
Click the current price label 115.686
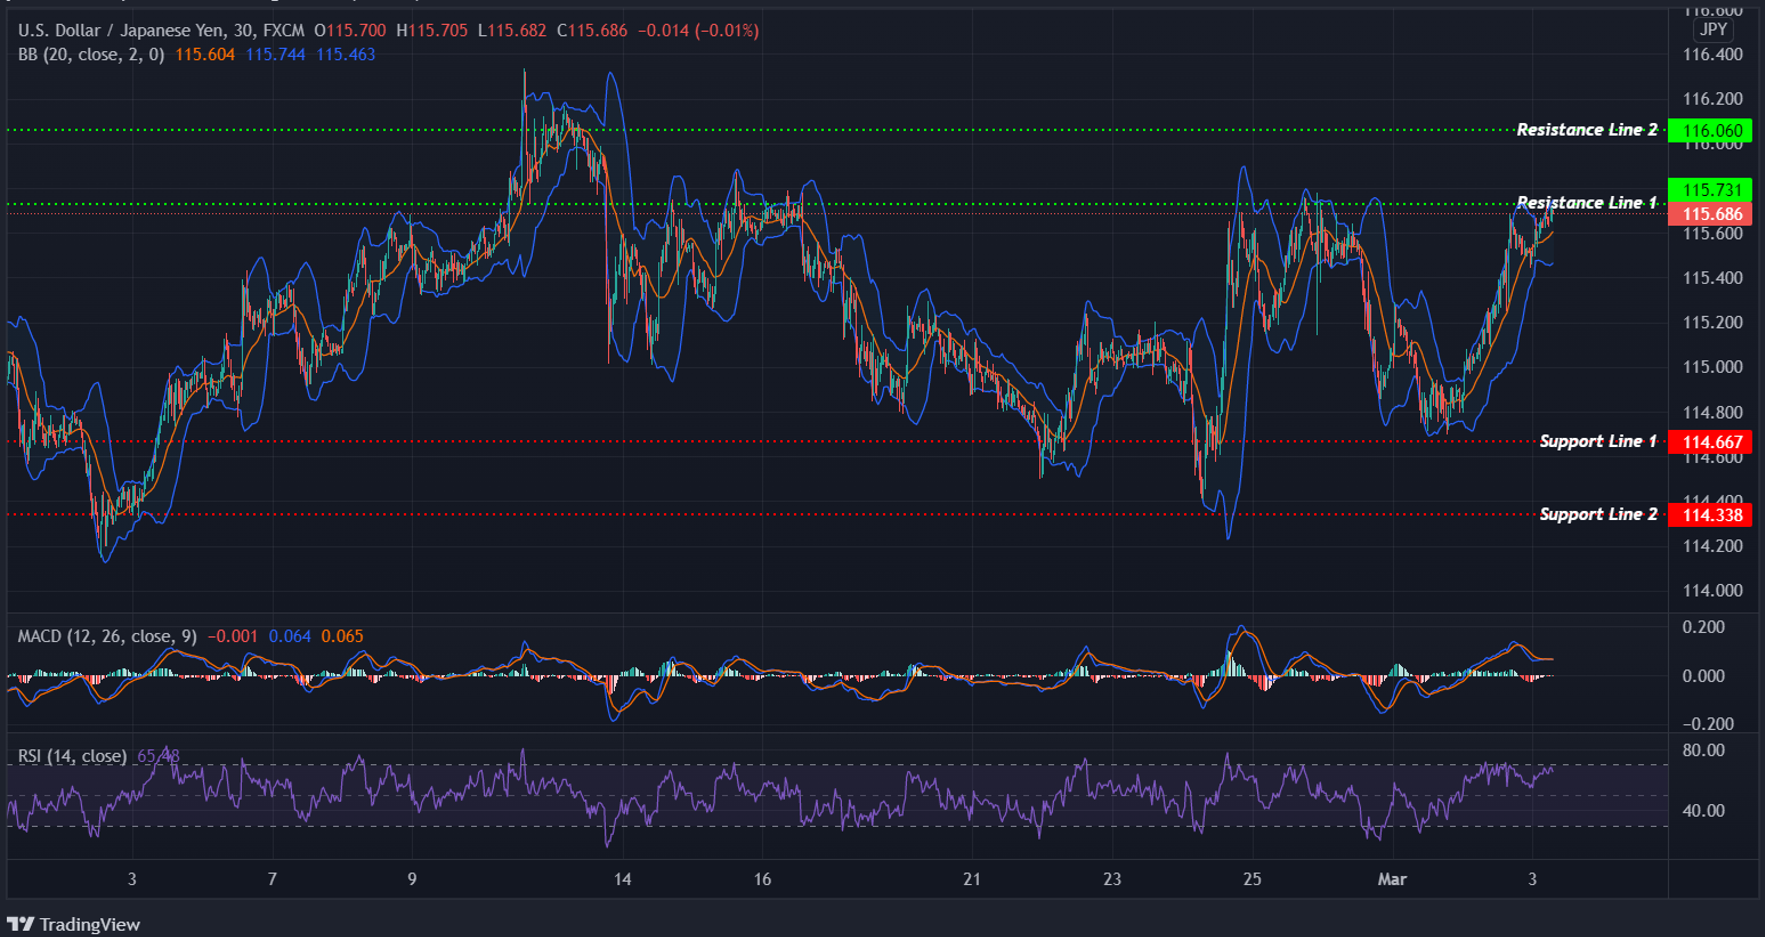click(x=1712, y=213)
